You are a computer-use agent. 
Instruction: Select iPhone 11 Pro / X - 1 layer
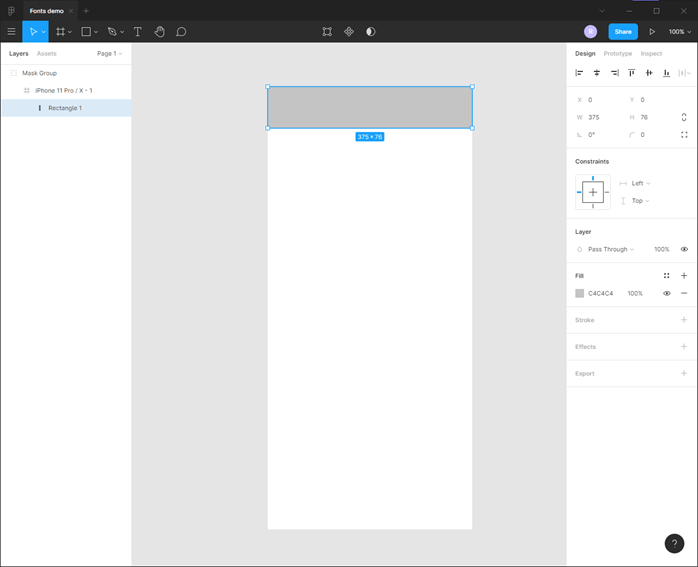[x=66, y=90]
